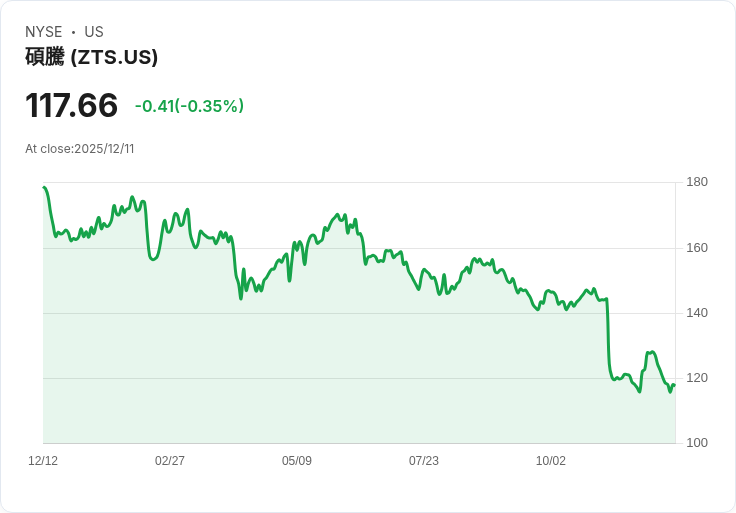Click the chart line's starting peak at far left
Image resolution: width=736 pixels, height=513 pixels.
point(44,188)
